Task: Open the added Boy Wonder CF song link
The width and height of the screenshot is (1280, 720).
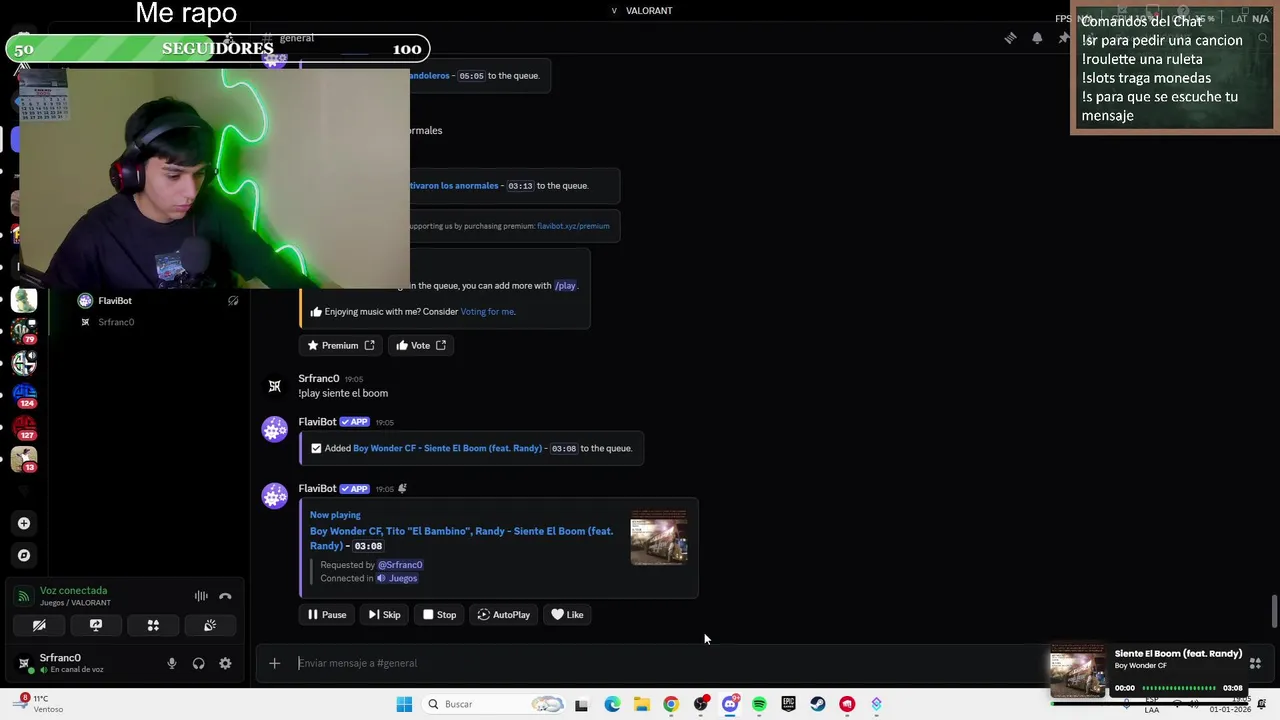Action: (447, 448)
